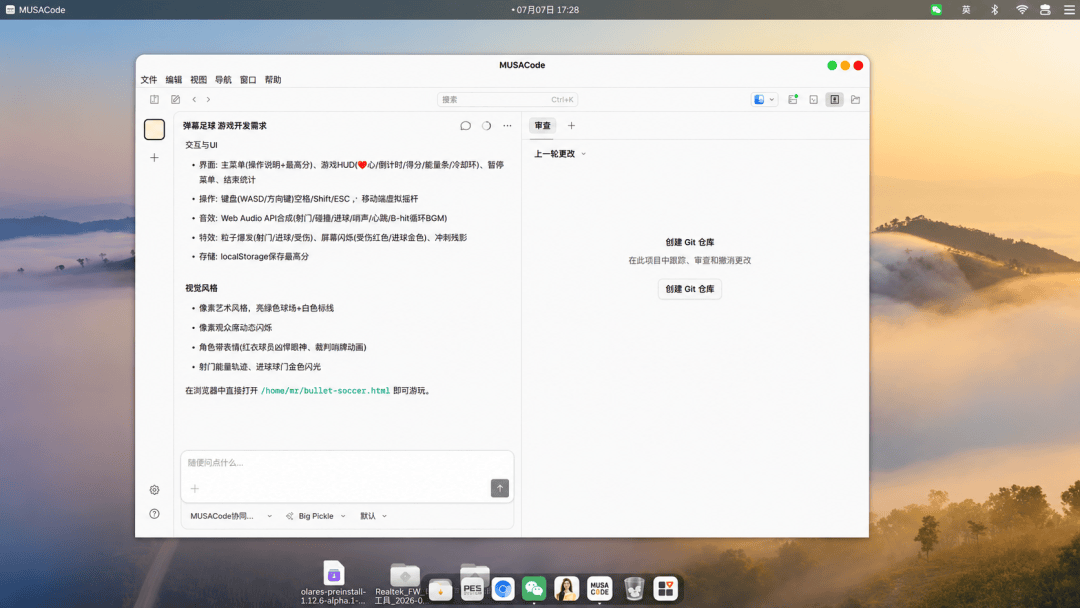Screen dimensions: 1080x608
Task: Open settings via the gear icon
Action: 154,490
